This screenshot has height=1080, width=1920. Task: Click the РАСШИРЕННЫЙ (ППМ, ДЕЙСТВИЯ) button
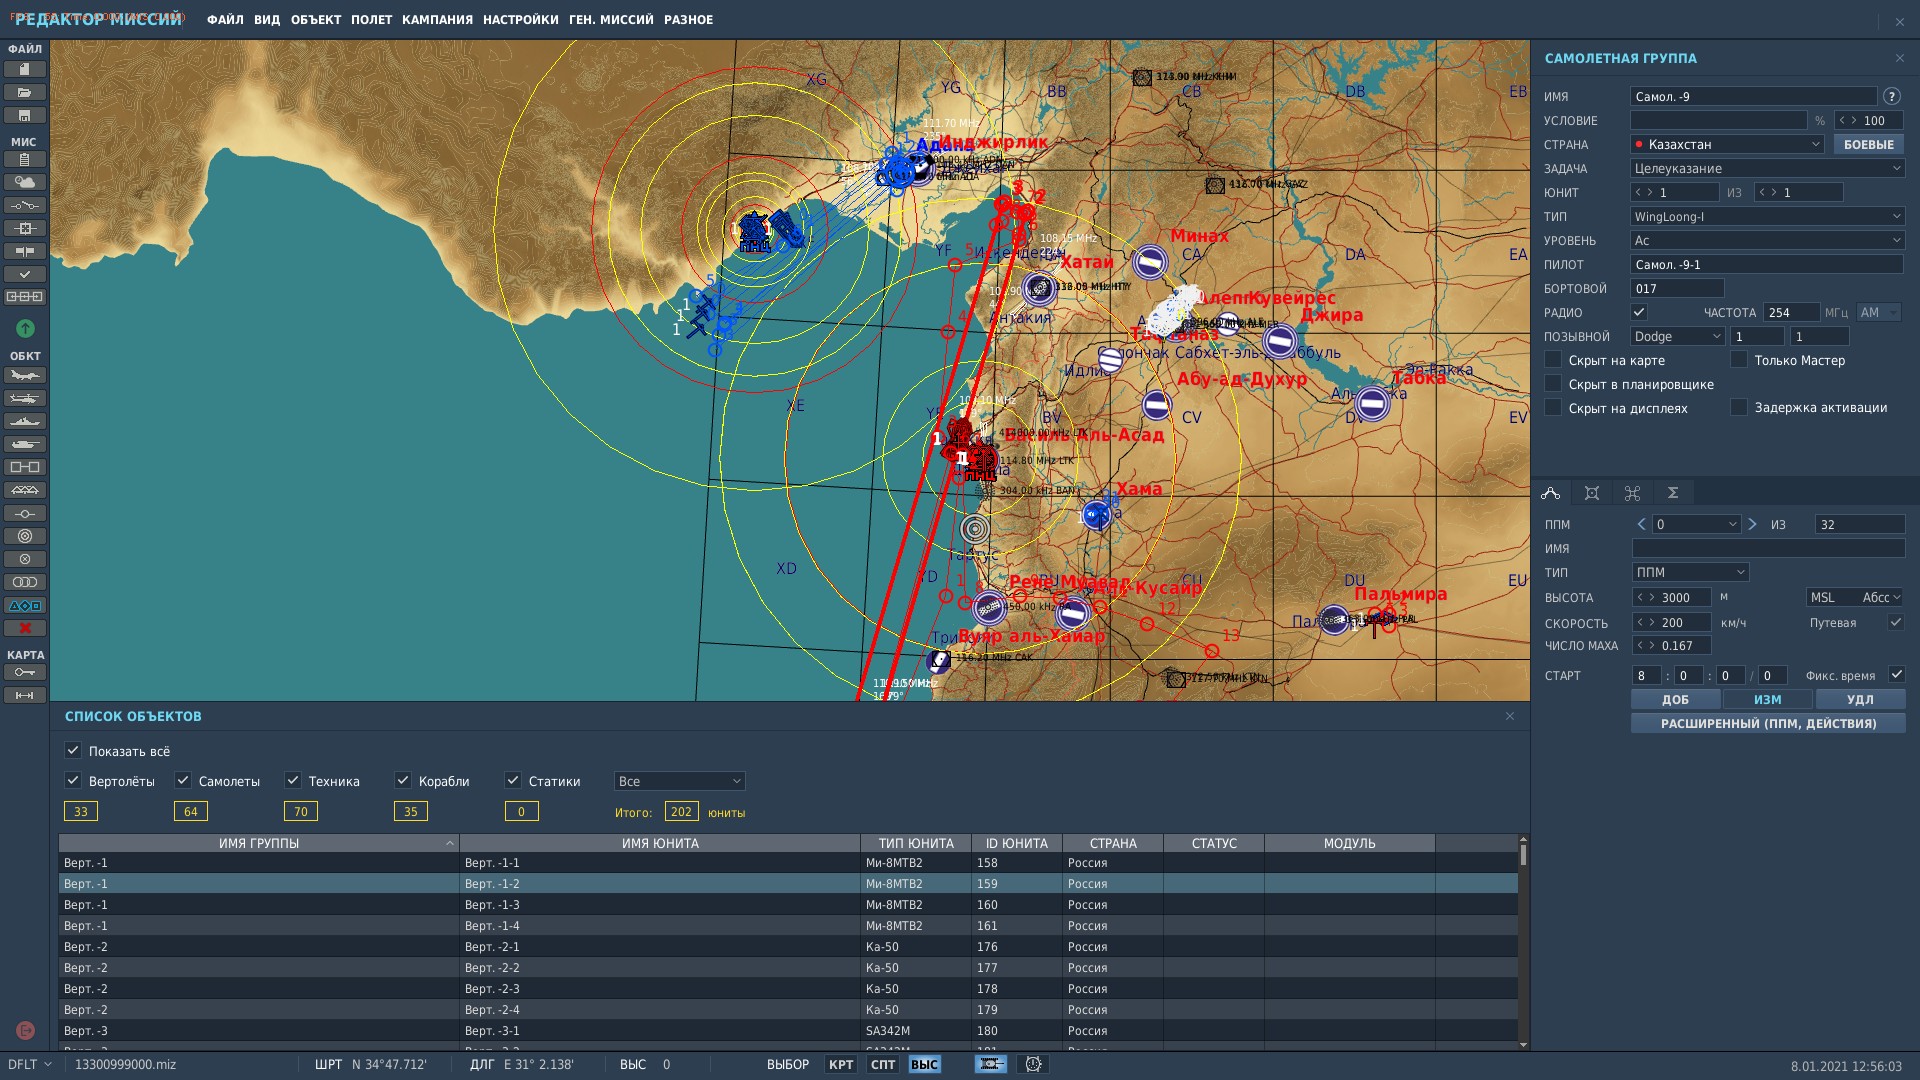click(x=1768, y=723)
